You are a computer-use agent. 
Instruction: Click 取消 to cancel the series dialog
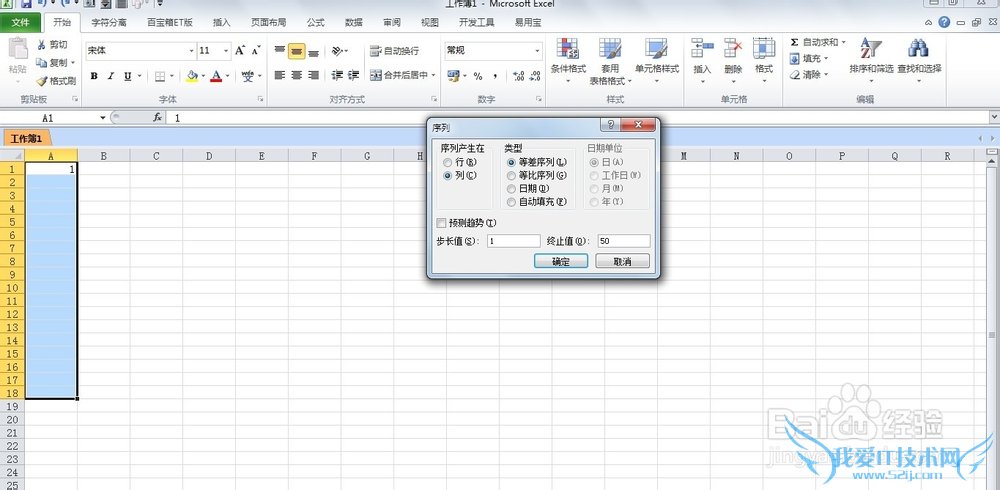[x=622, y=261]
